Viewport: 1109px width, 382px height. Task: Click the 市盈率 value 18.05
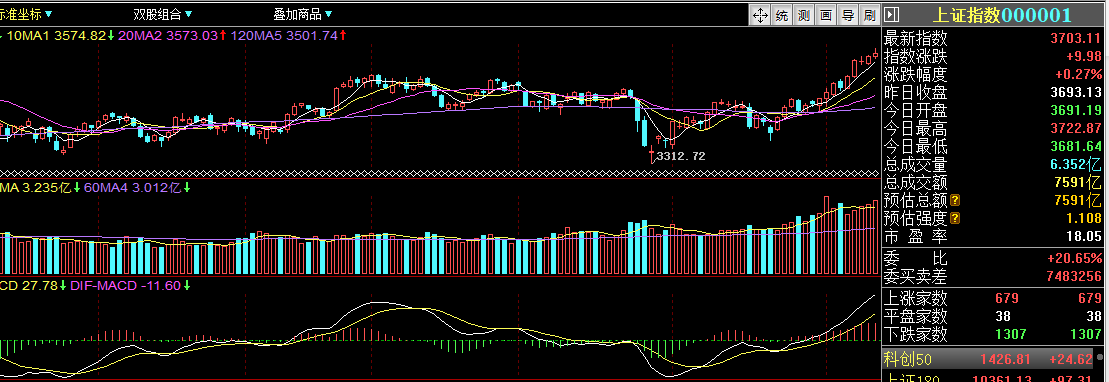coord(1084,236)
